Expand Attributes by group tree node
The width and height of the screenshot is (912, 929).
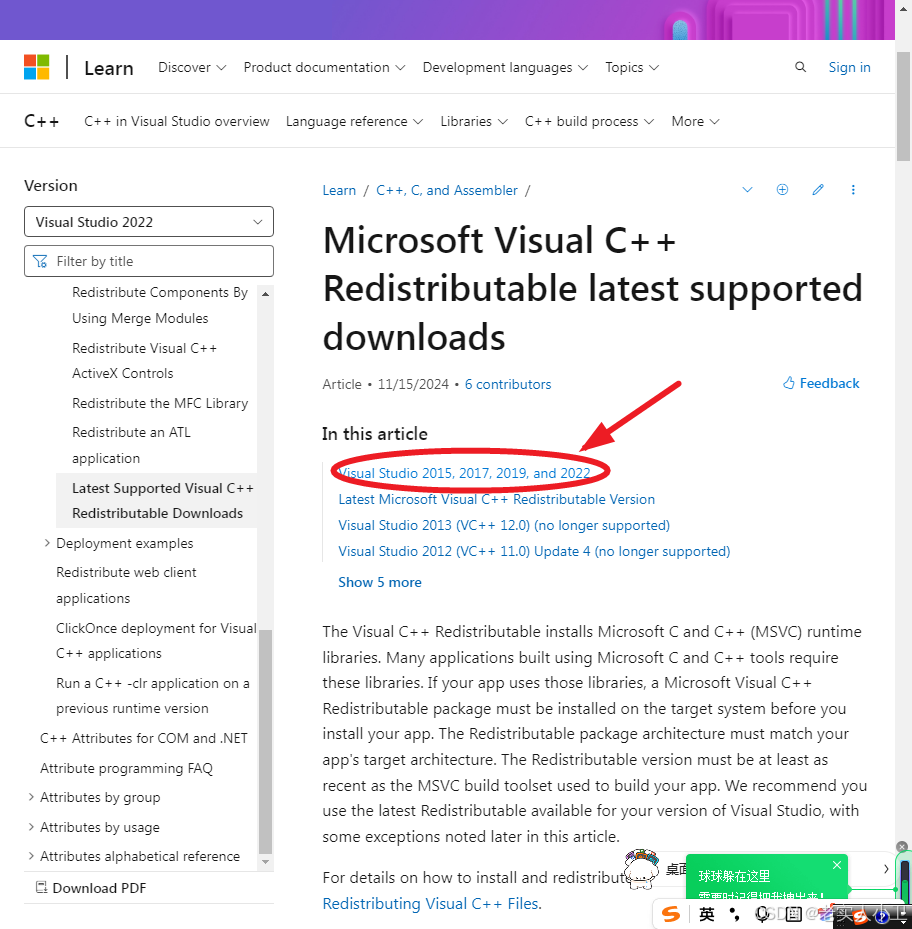click(31, 797)
